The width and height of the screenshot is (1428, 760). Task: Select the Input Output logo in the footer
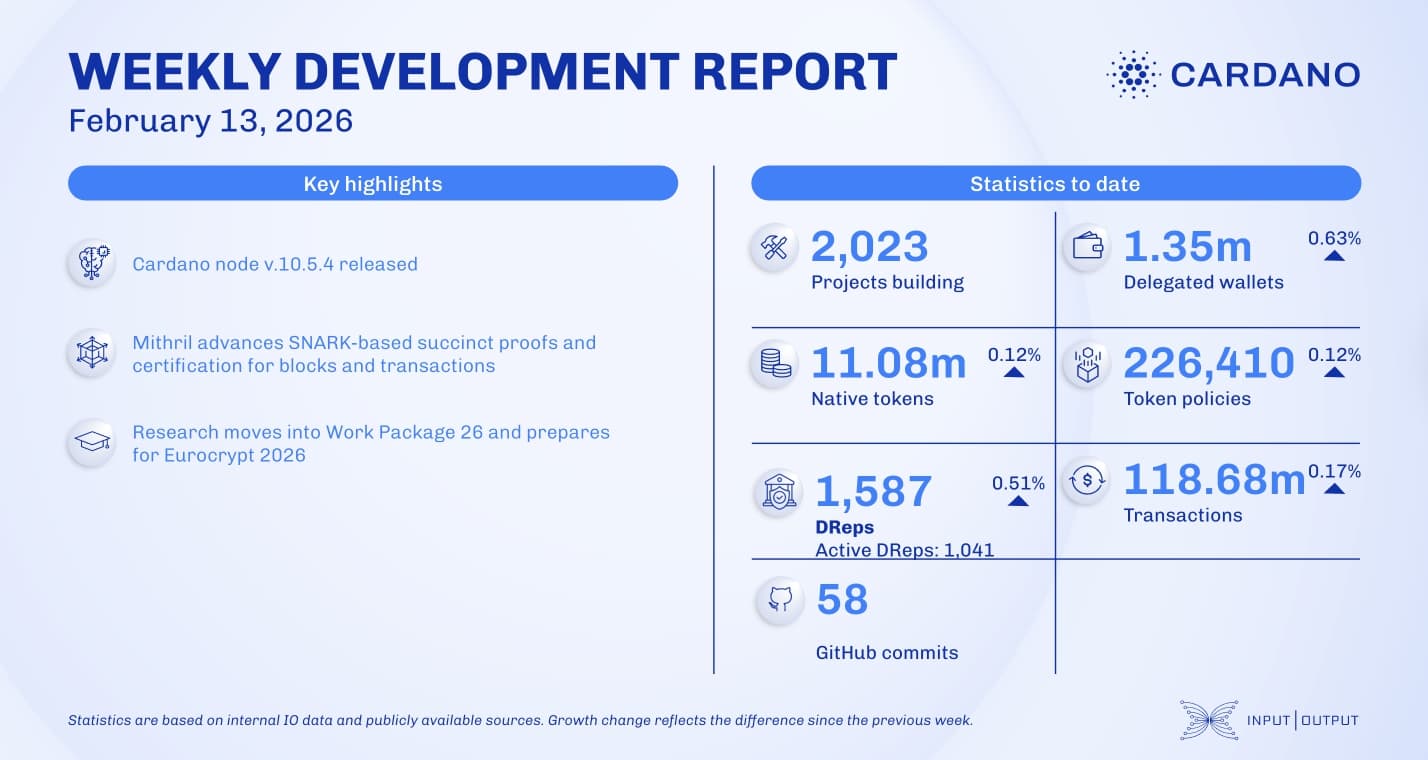[1270, 720]
